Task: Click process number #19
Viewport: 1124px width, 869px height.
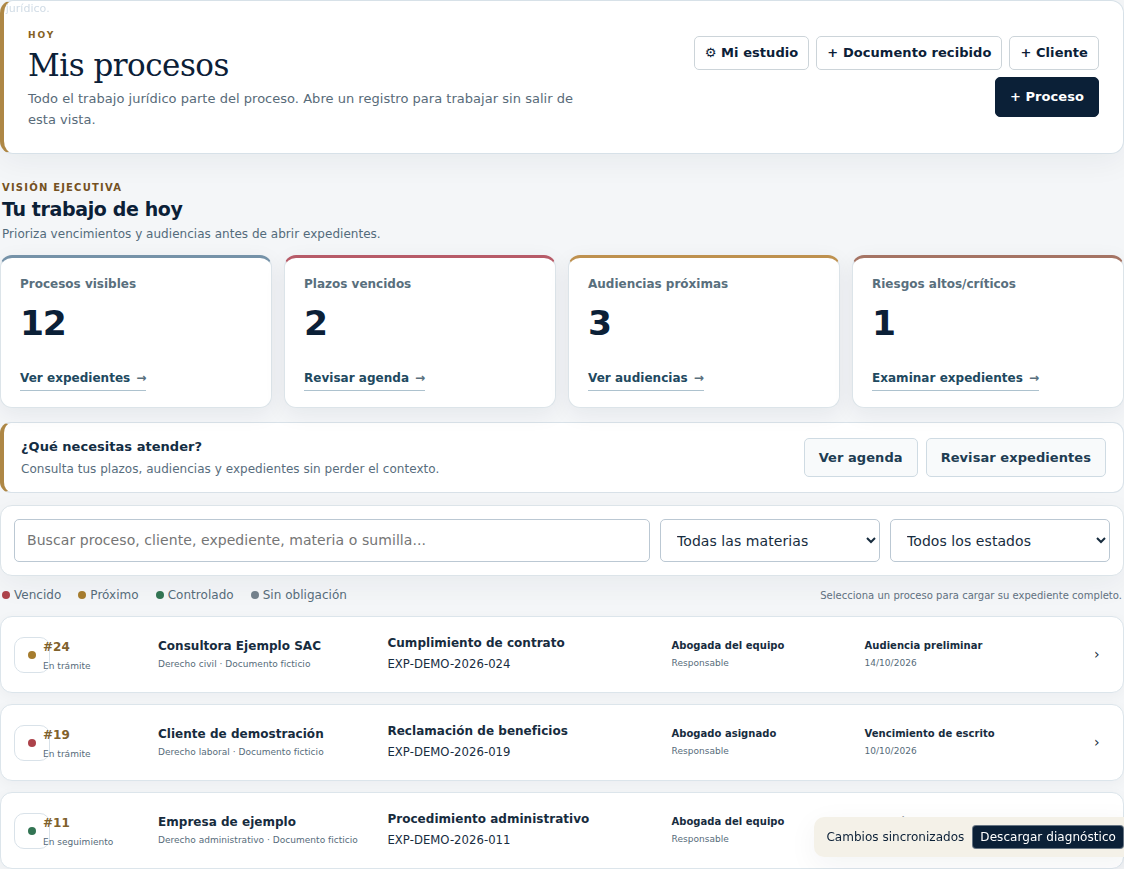Action: [57, 735]
